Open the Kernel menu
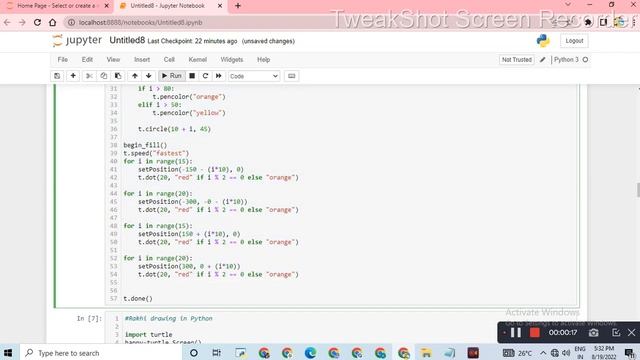Viewport: 640px width, 360px height. pos(198,60)
